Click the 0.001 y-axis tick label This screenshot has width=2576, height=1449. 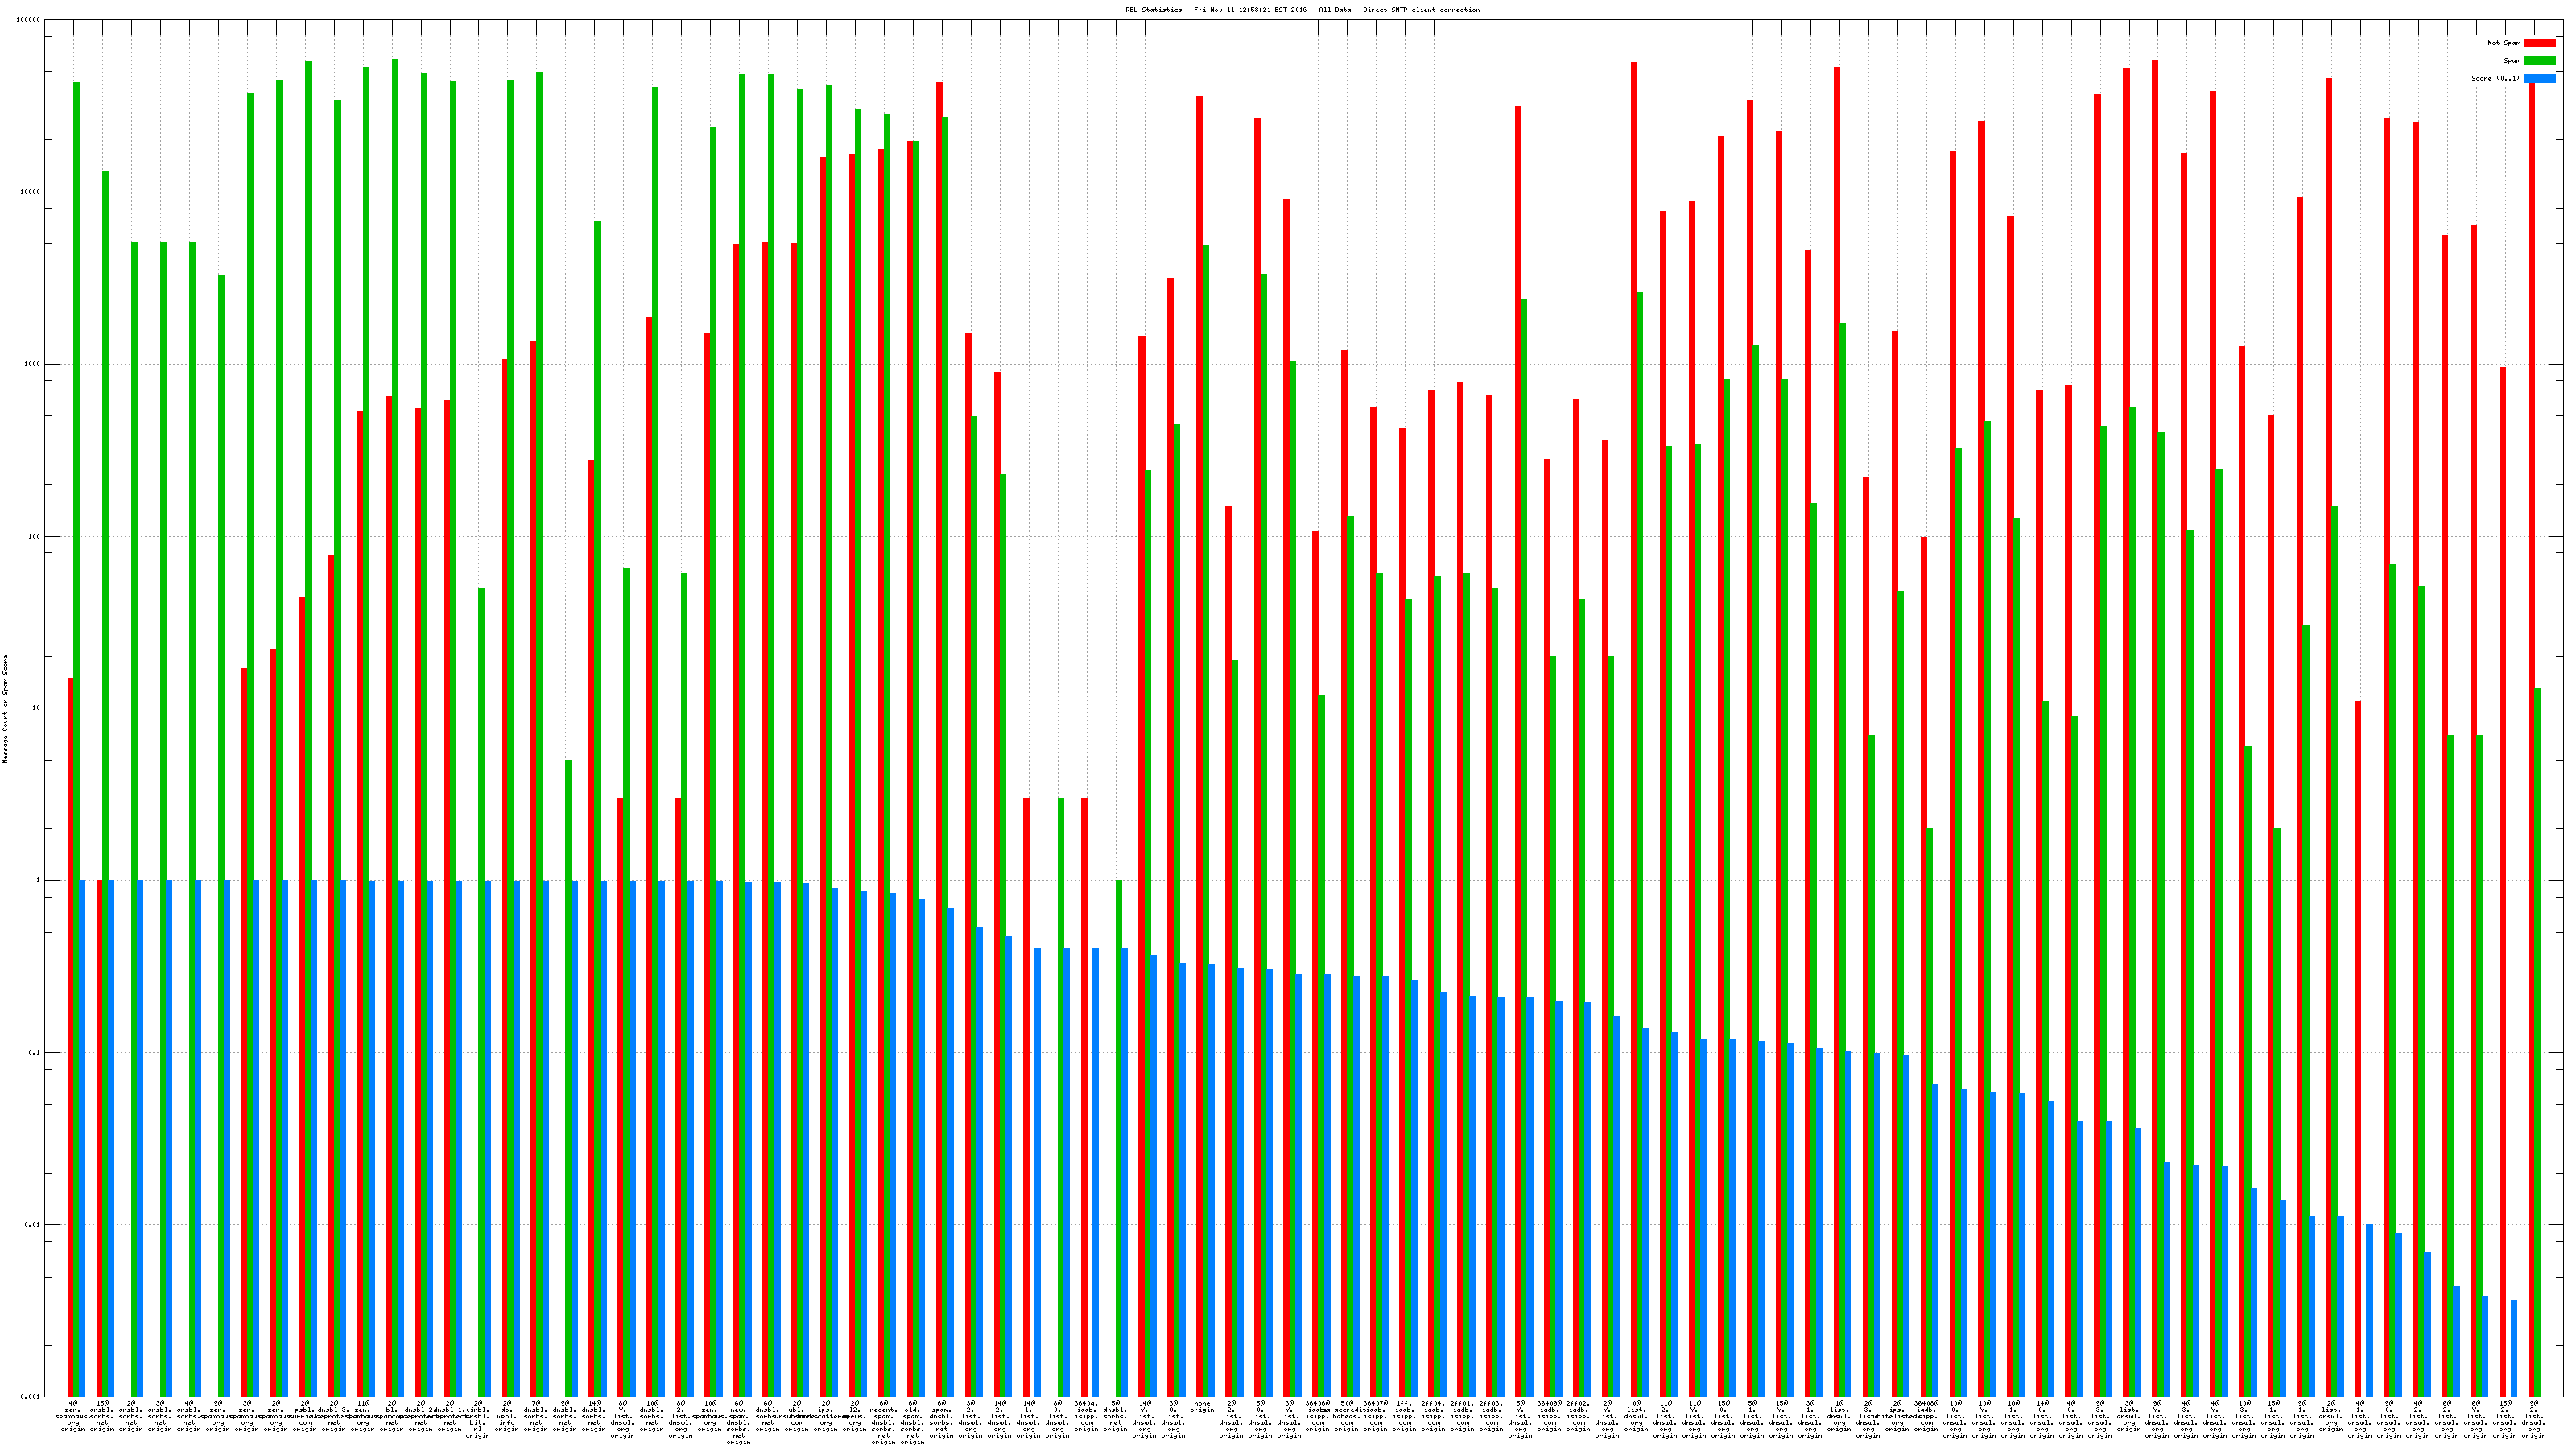tap(30, 1397)
